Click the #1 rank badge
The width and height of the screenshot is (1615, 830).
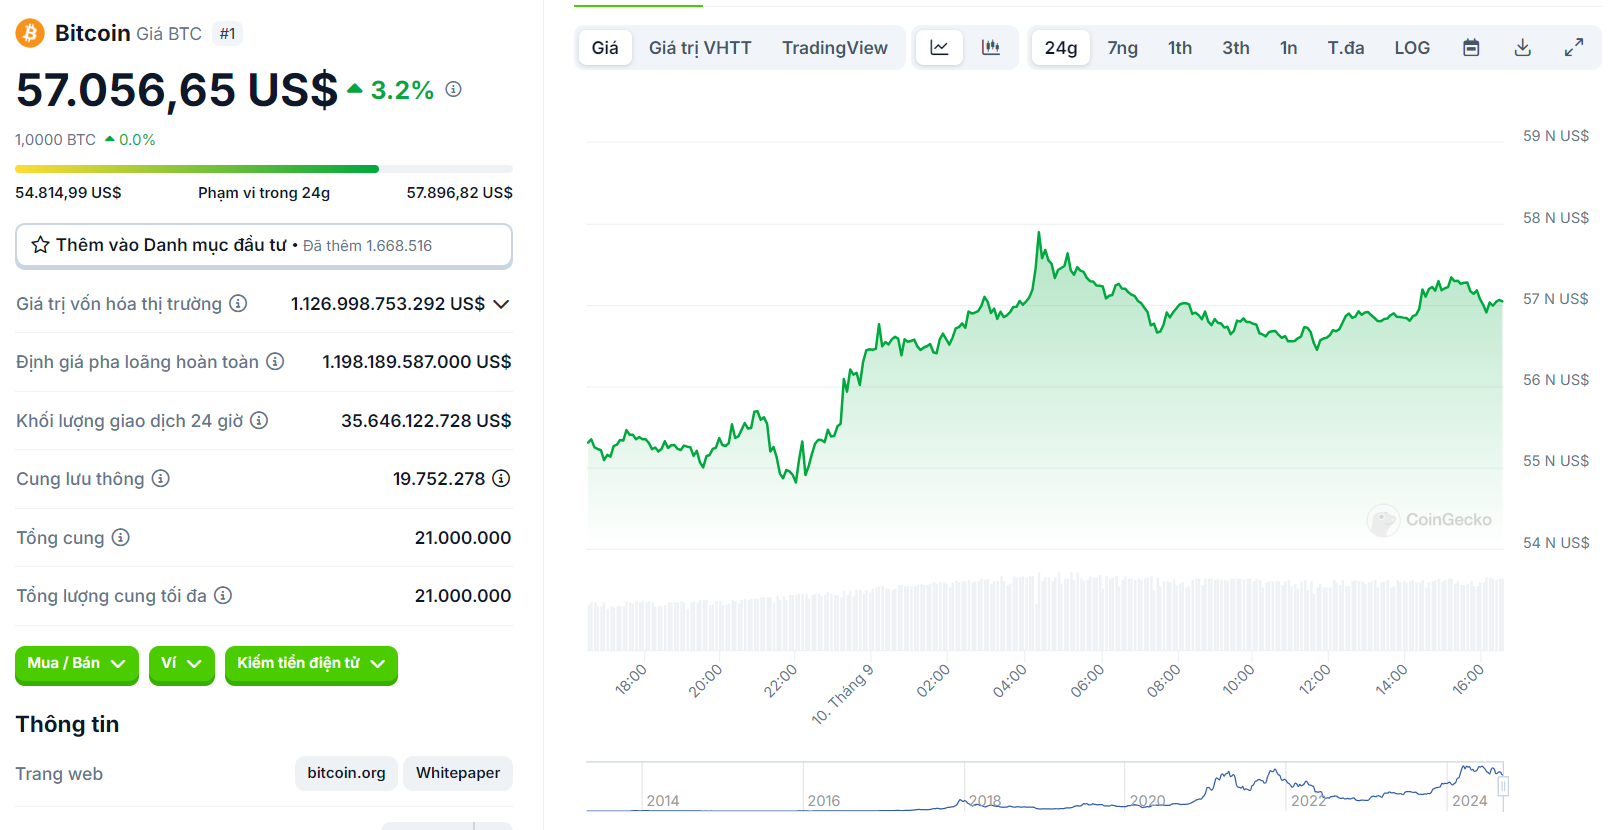(228, 34)
